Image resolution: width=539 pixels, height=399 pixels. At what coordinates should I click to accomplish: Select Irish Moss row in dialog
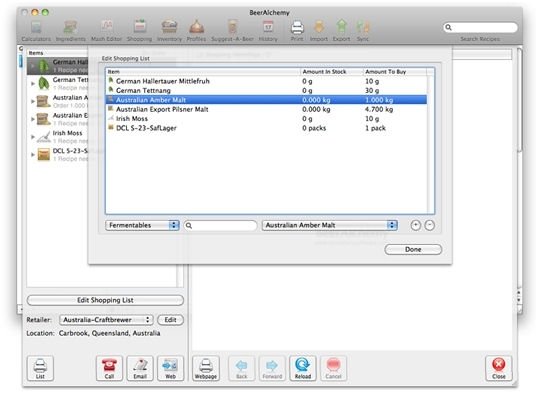266,119
